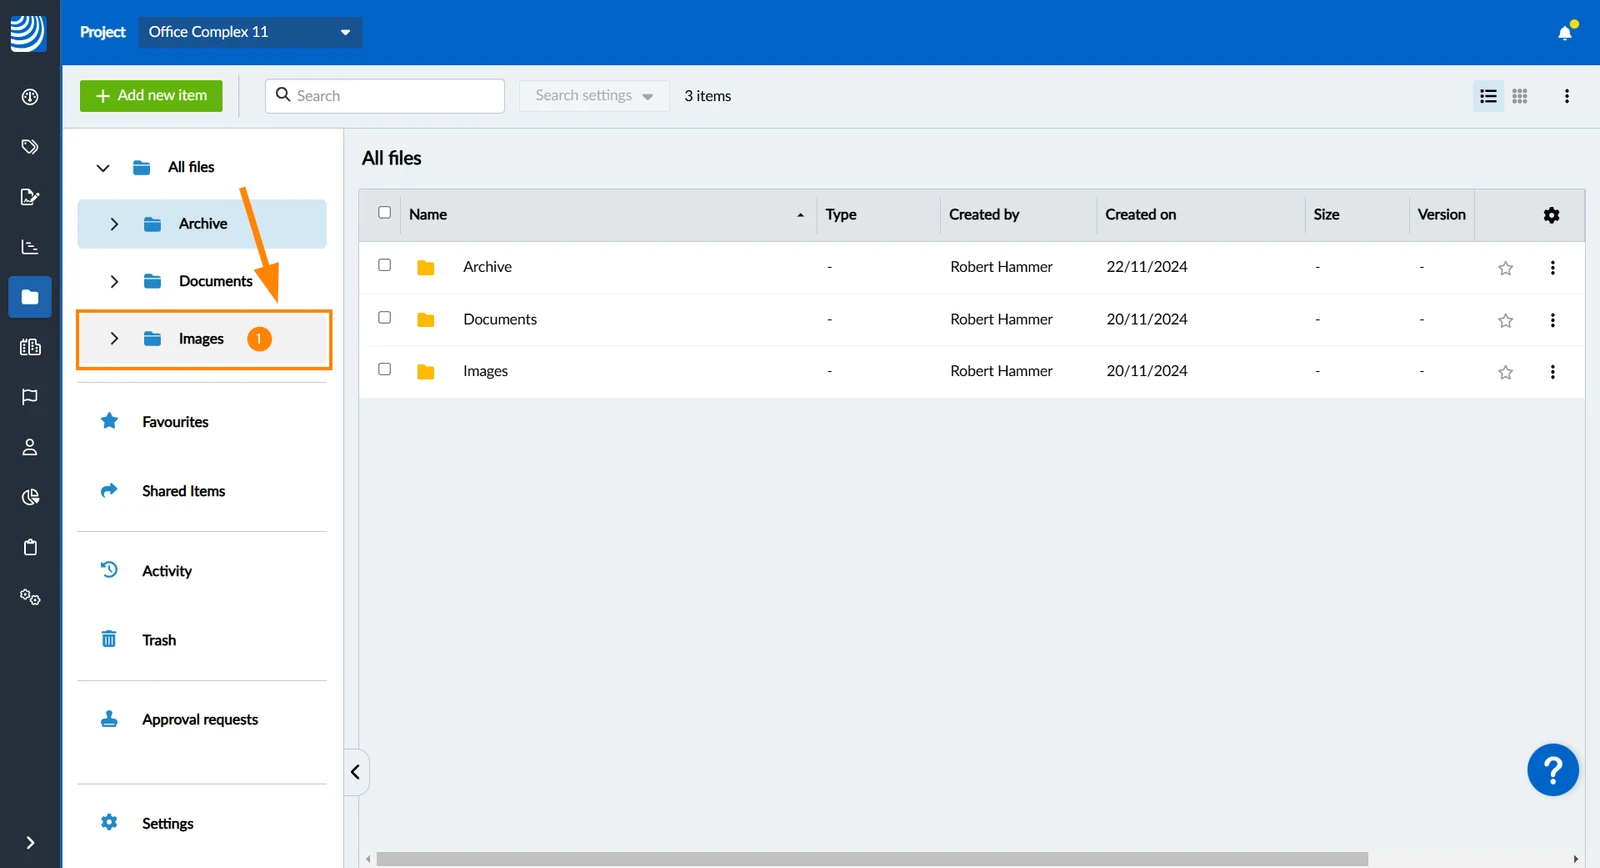Expand the Images folder in tree

click(114, 339)
